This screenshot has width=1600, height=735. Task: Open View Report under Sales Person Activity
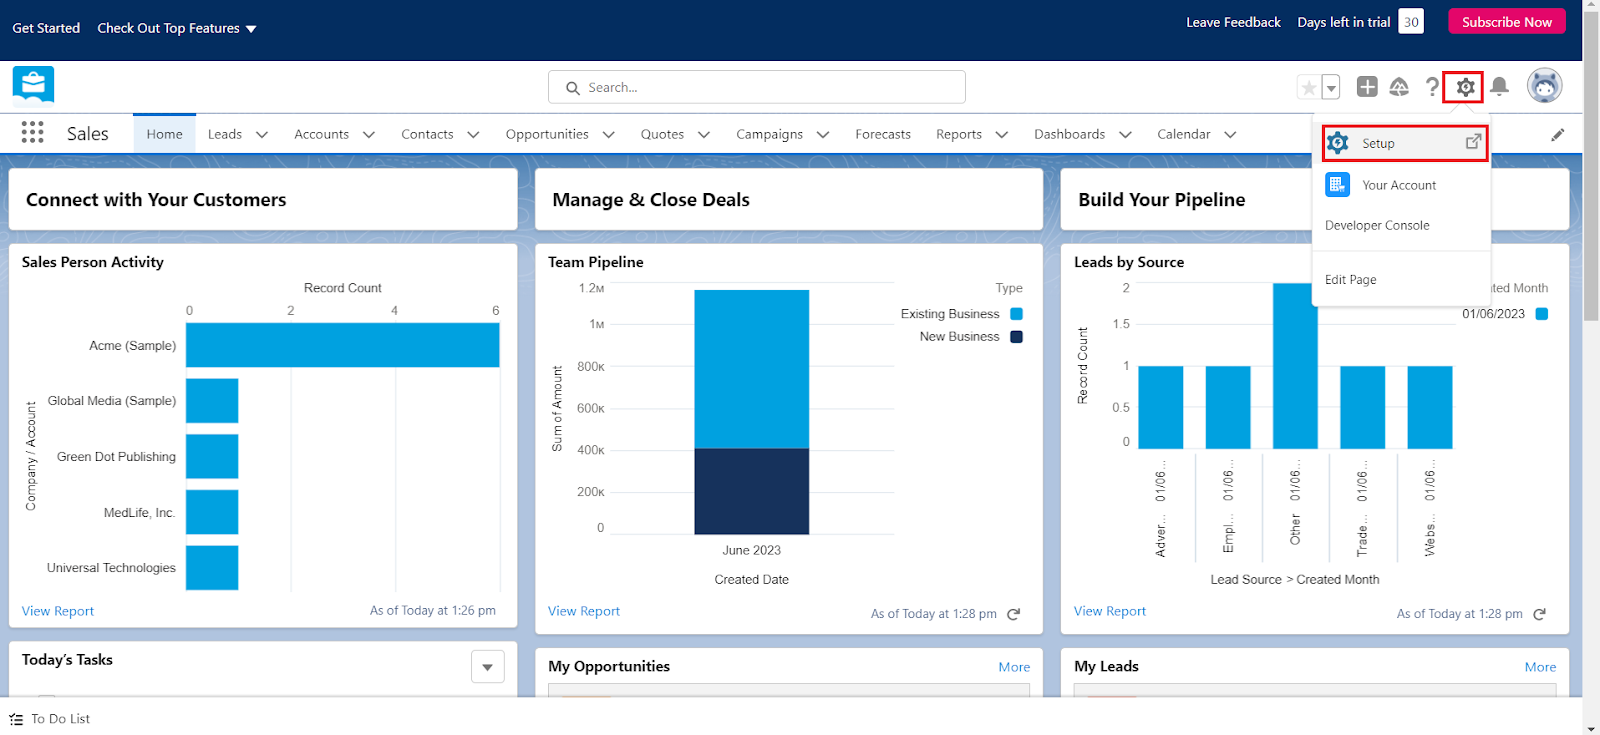[58, 611]
